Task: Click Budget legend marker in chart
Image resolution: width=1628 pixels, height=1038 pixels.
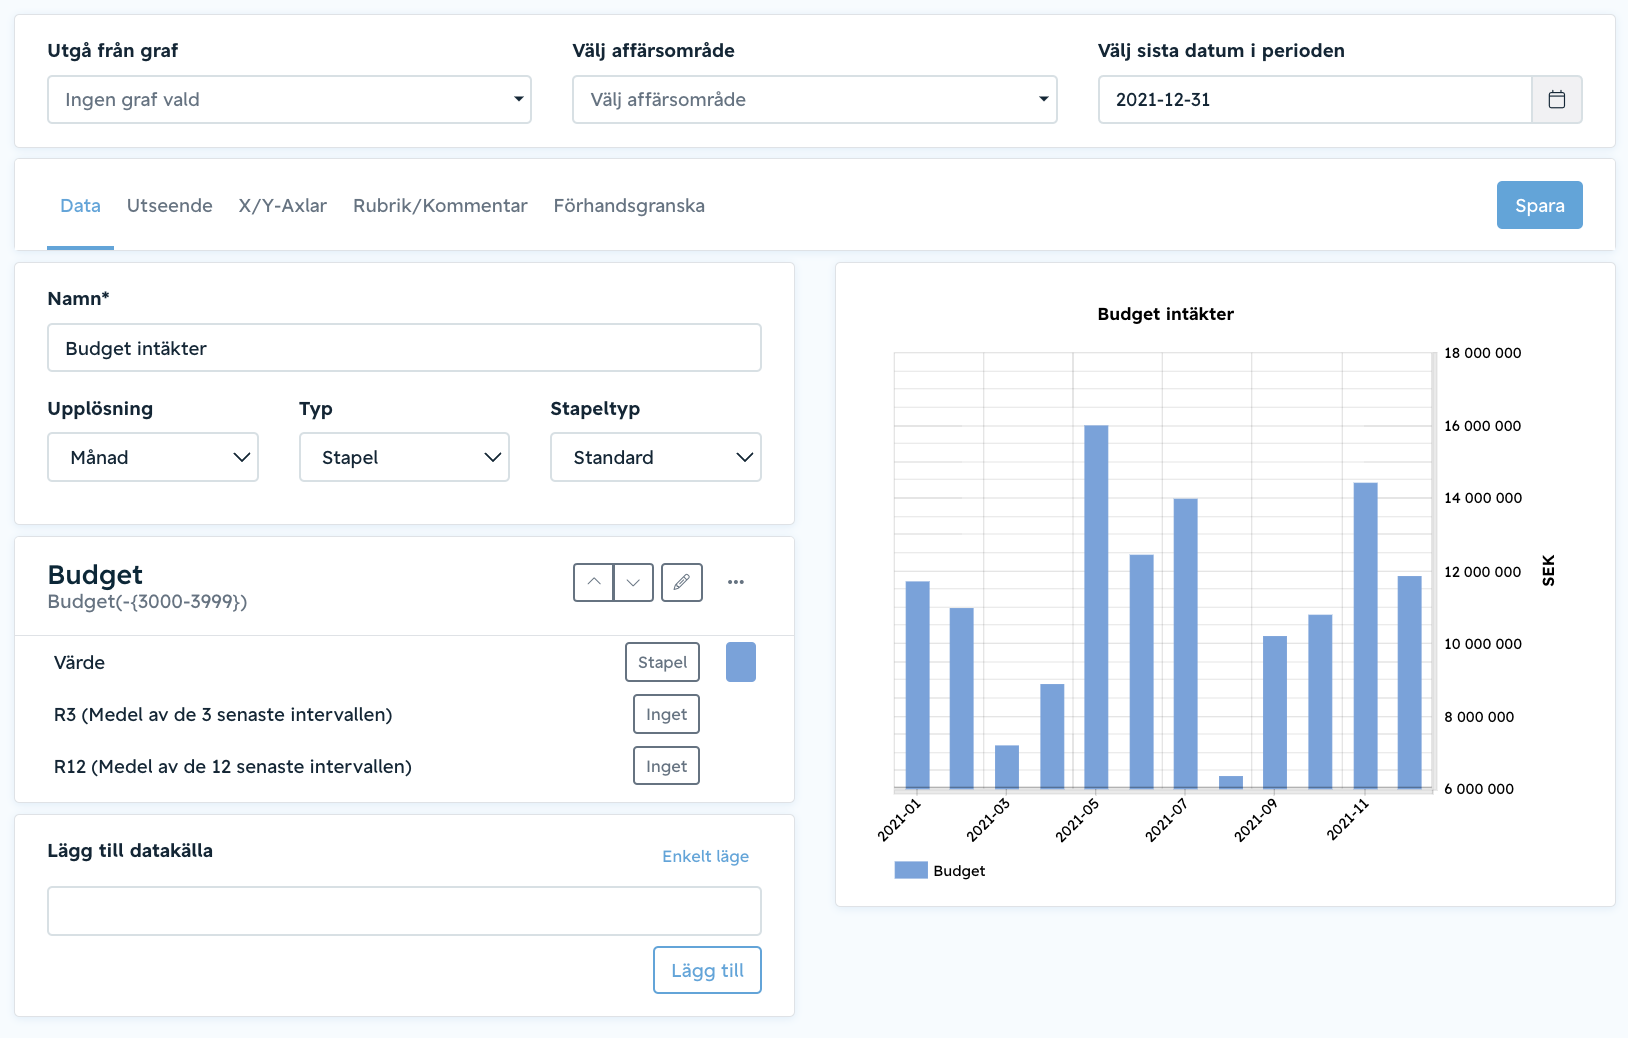Action: 911,870
